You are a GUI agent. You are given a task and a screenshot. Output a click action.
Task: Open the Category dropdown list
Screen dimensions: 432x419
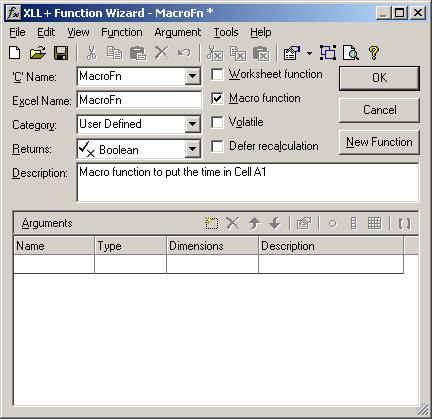(x=192, y=124)
